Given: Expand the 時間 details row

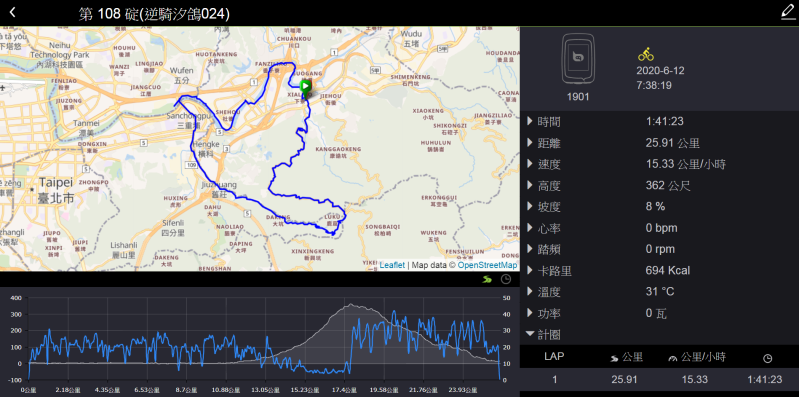Looking at the screenshot, I should coord(659,121).
